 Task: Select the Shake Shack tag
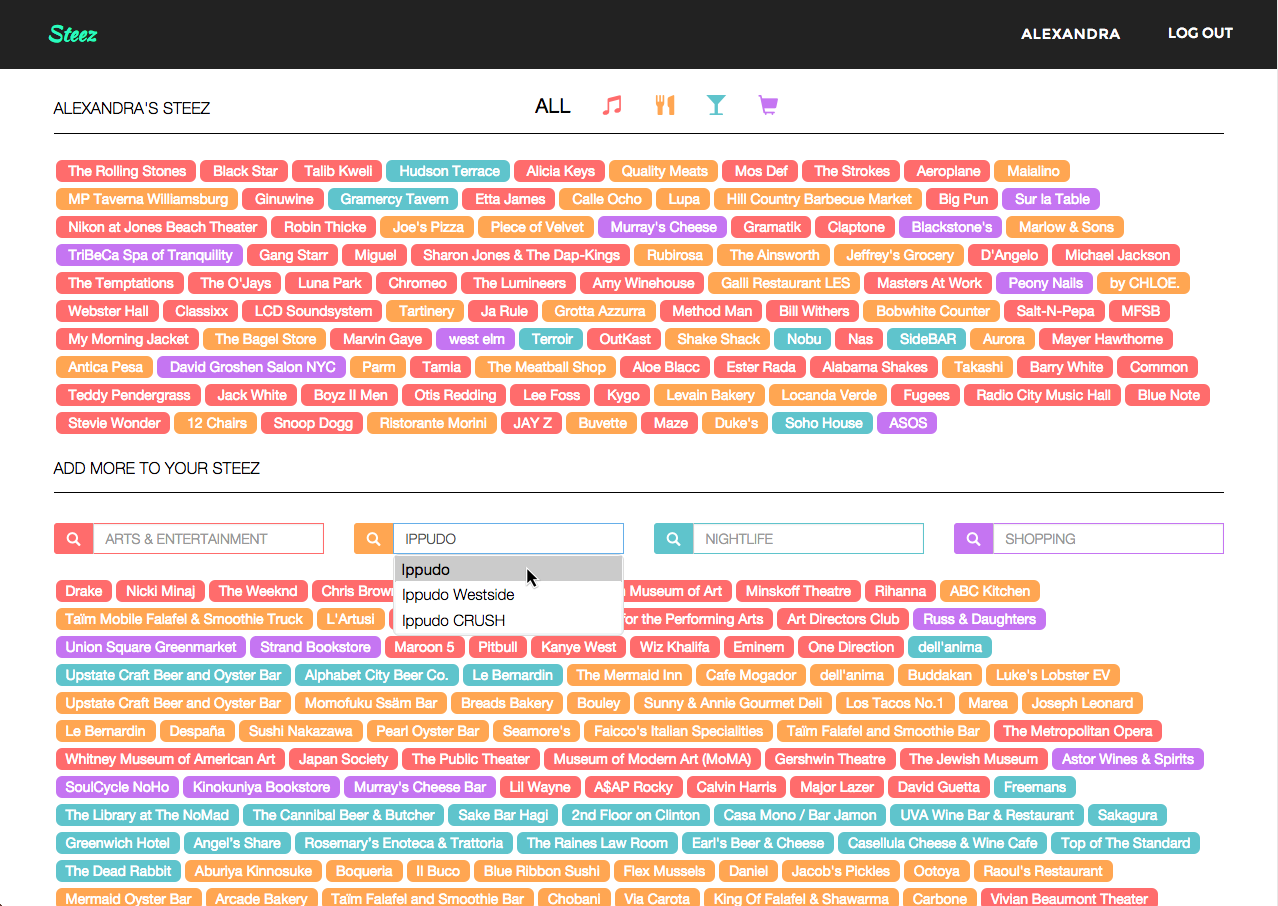tap(719, 339)
